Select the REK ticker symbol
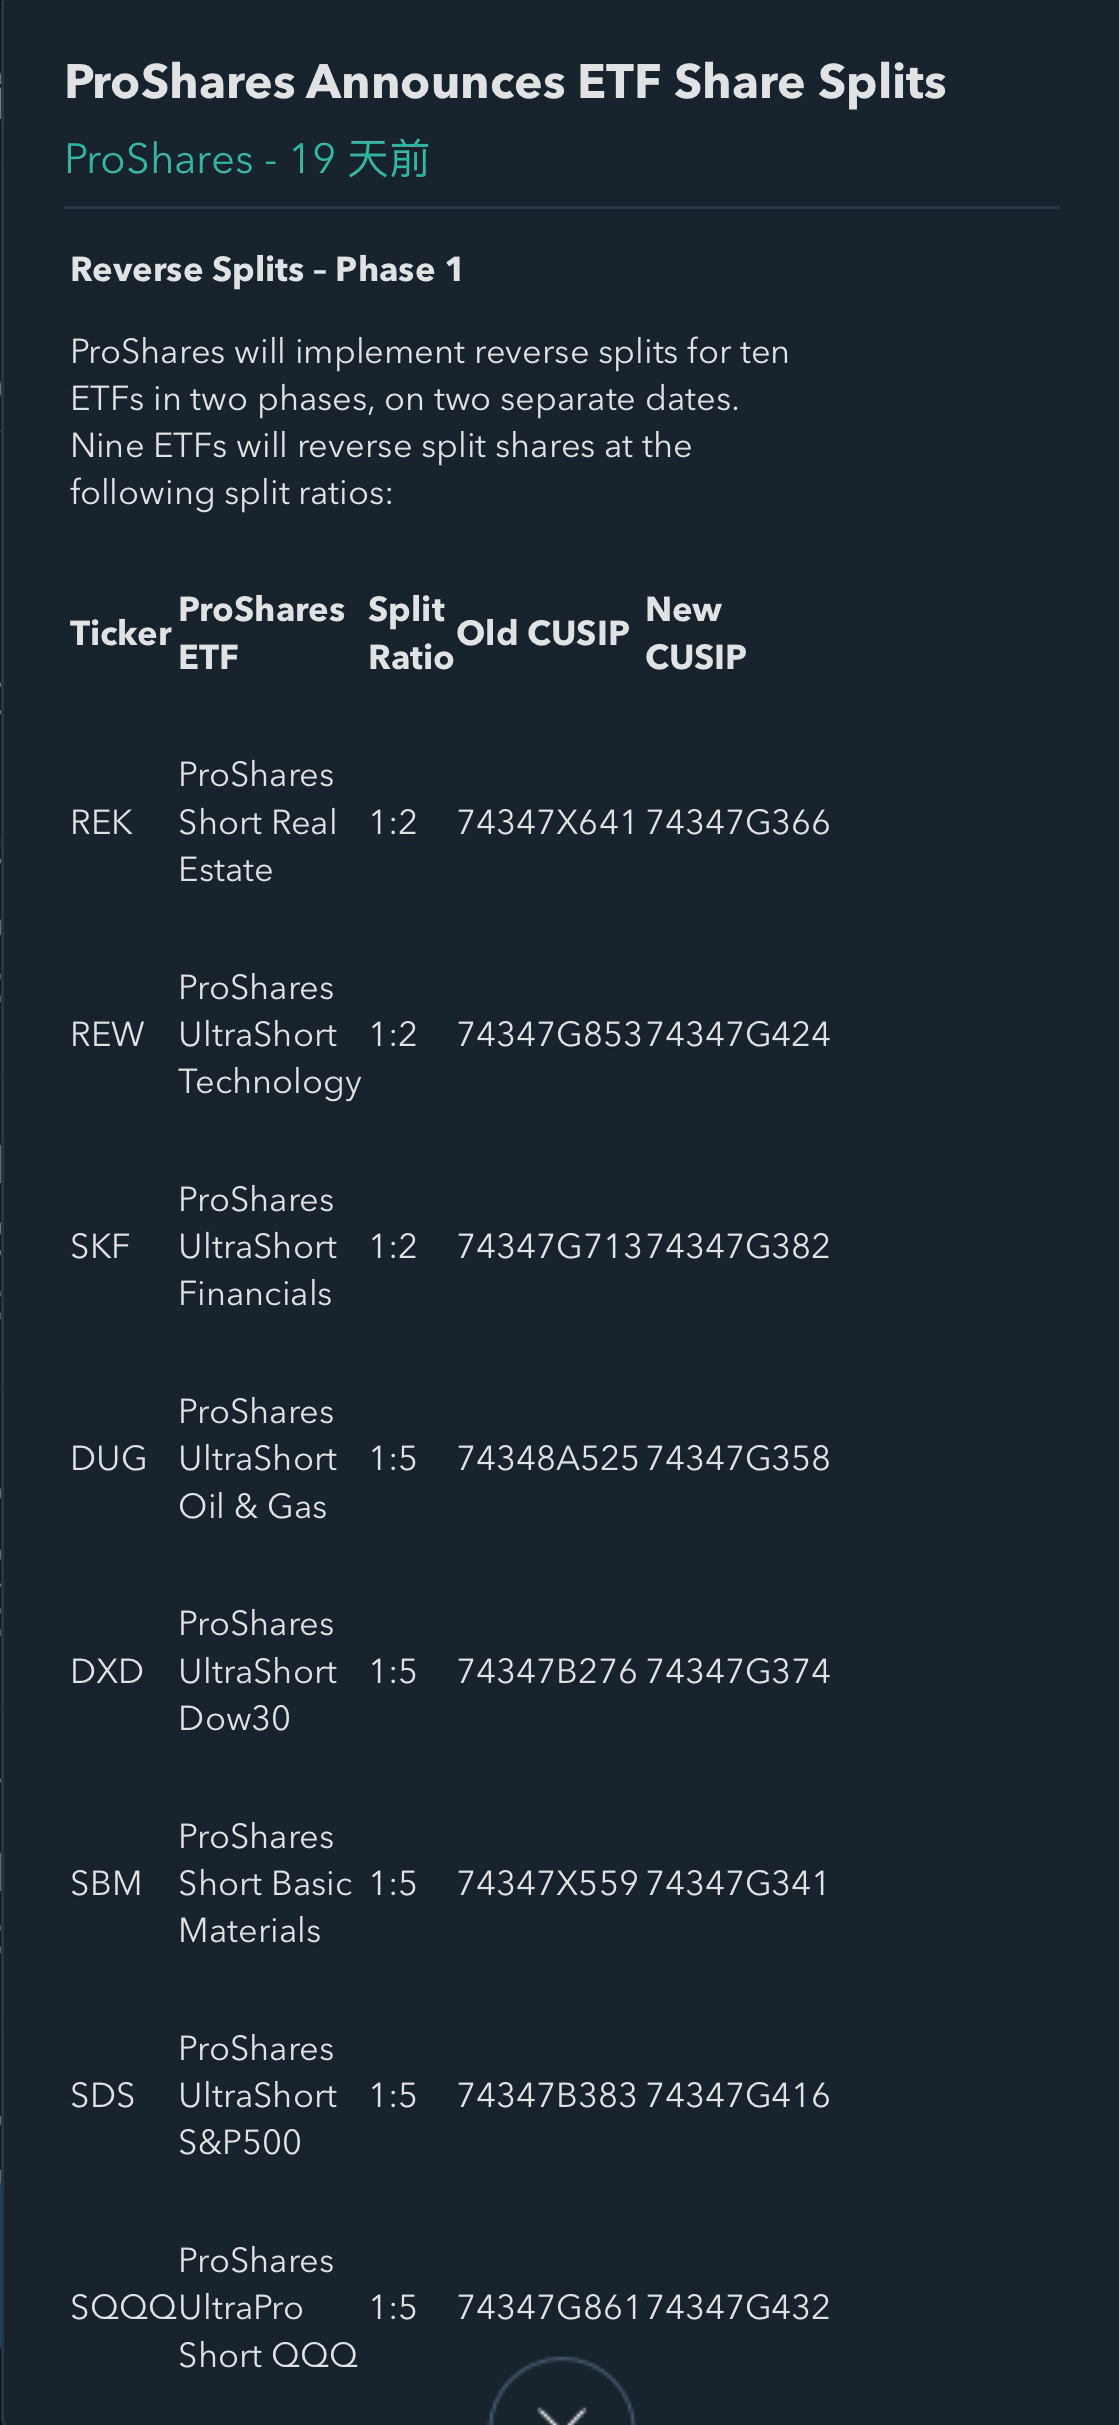The width and height of the screenshot is (1119, 2425). coord(101,822)
